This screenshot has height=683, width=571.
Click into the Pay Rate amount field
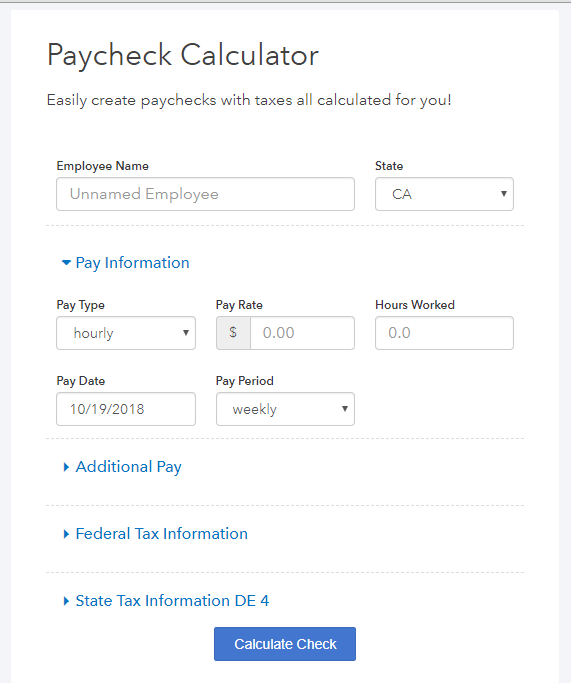pyautogui.click(x=302, y=333)
